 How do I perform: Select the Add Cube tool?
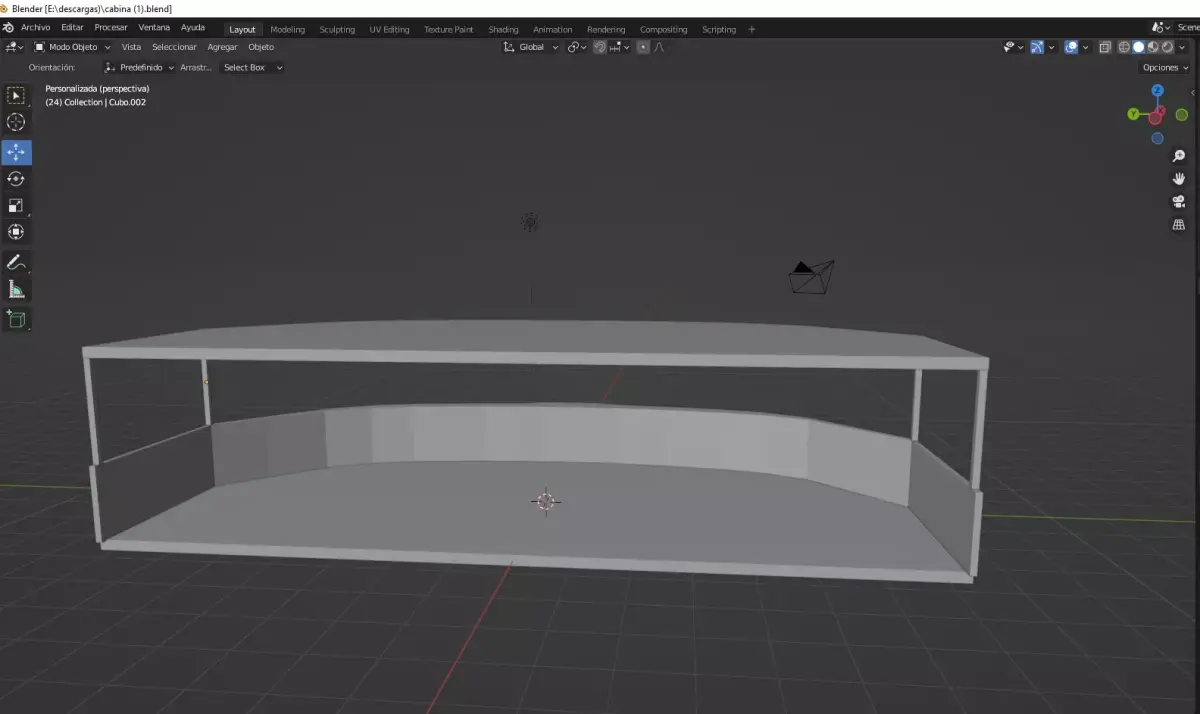tap(16, 320)
